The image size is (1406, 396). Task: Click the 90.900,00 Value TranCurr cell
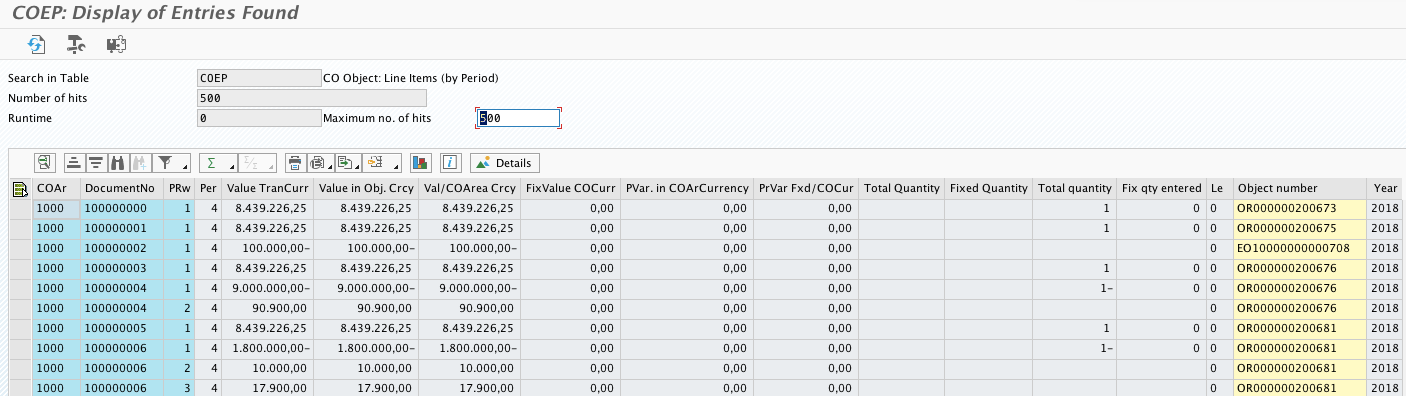coord(267,308)
